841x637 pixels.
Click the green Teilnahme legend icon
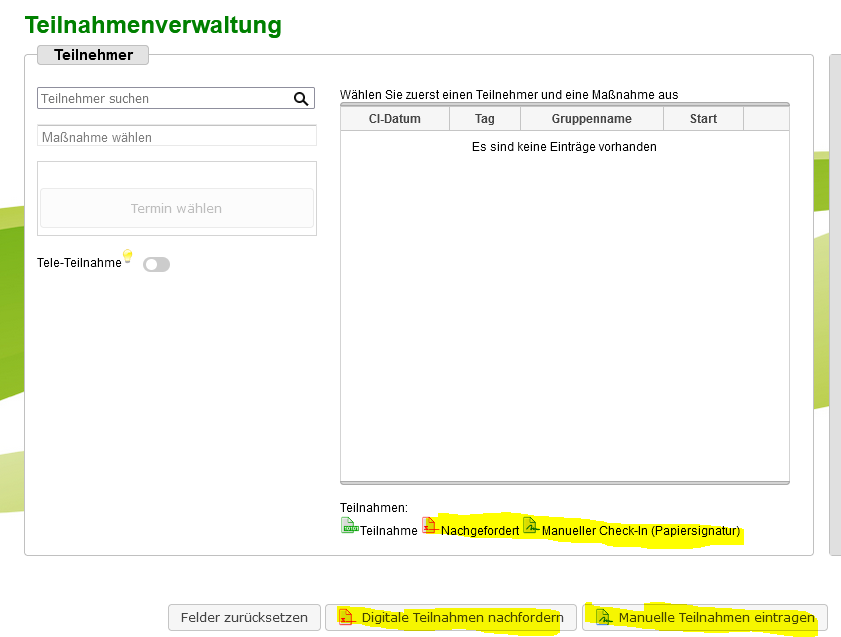[349, 526]
